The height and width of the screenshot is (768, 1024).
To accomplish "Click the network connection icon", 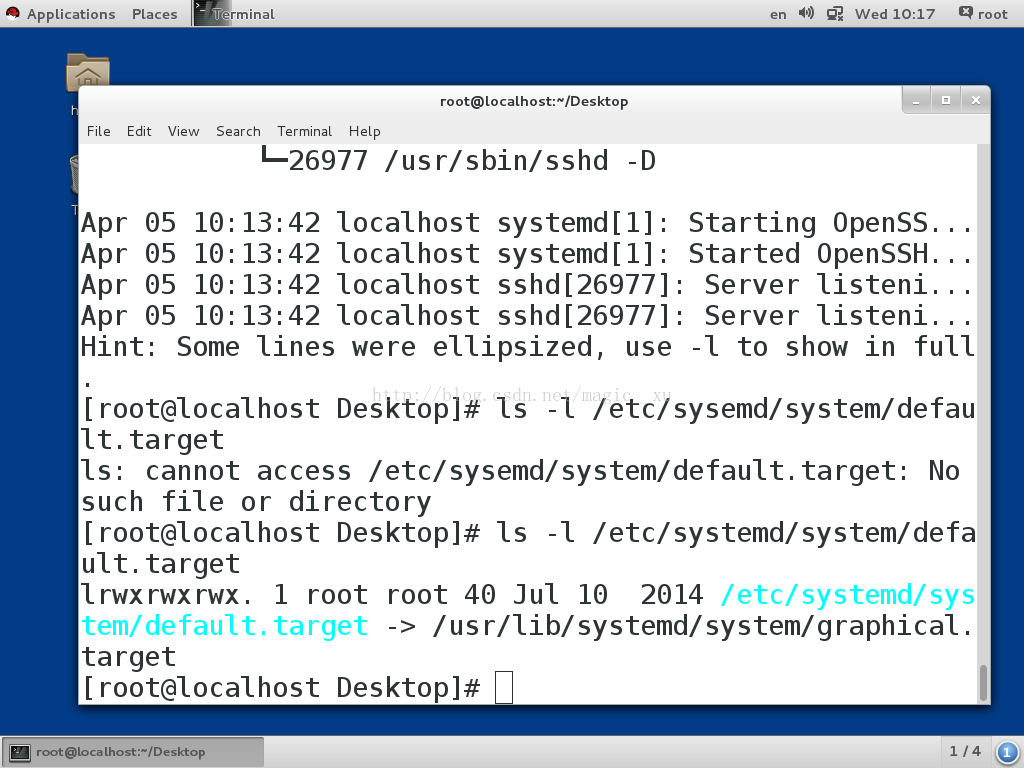I will tap(835, 14).
